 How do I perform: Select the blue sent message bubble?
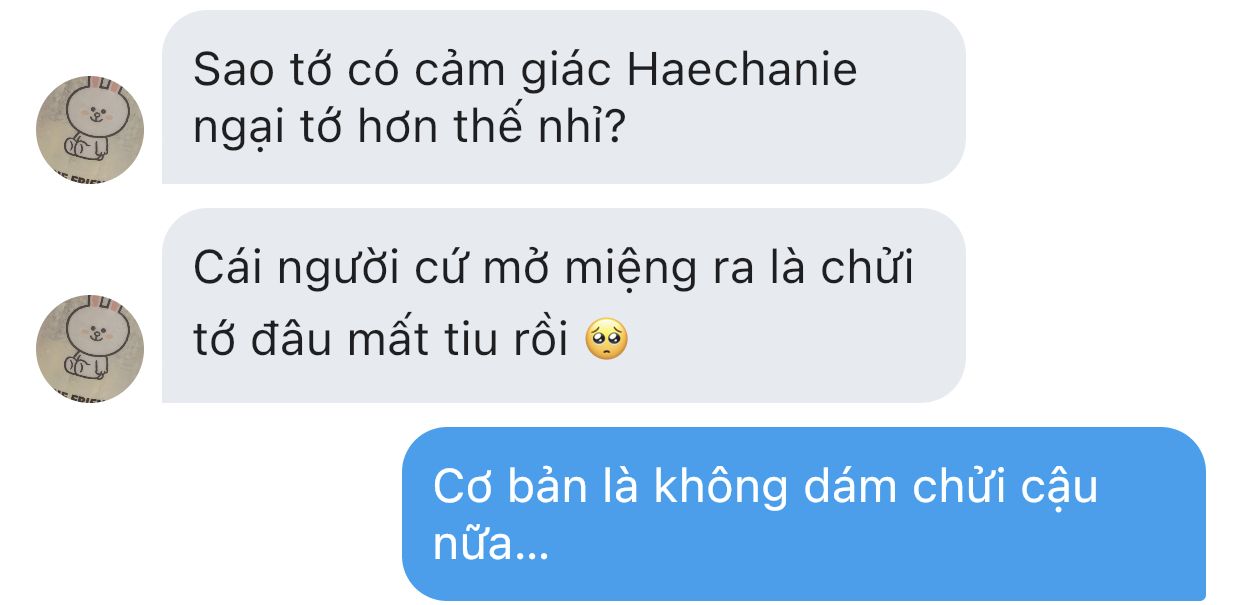[804, 514]
